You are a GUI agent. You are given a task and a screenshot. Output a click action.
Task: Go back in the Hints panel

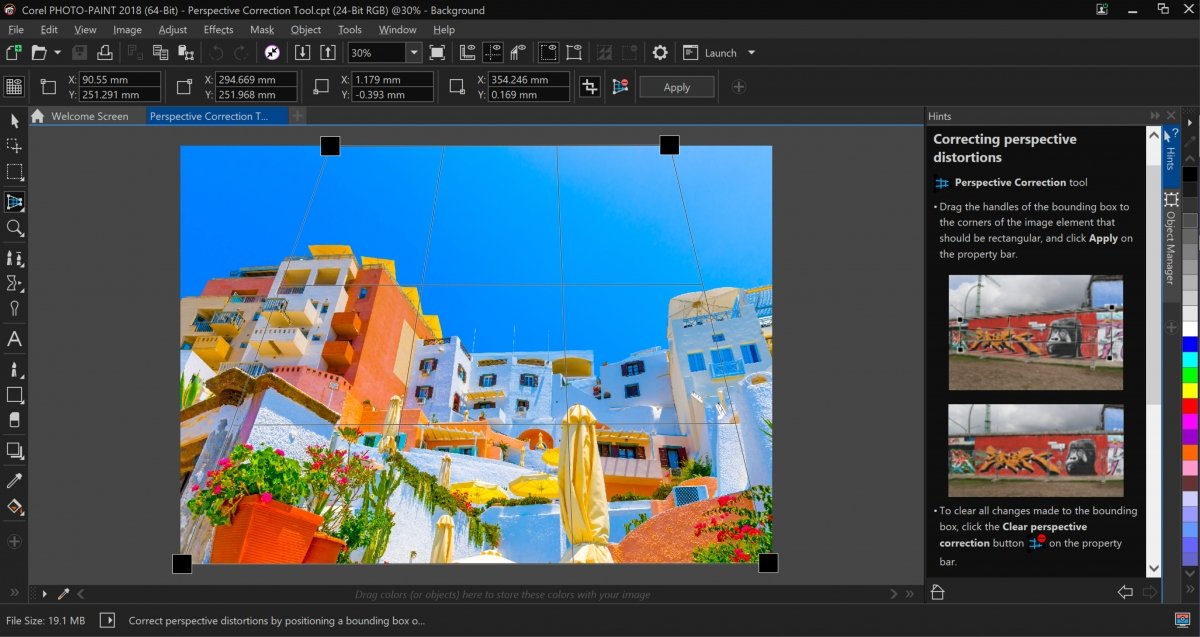point(1125,592)
